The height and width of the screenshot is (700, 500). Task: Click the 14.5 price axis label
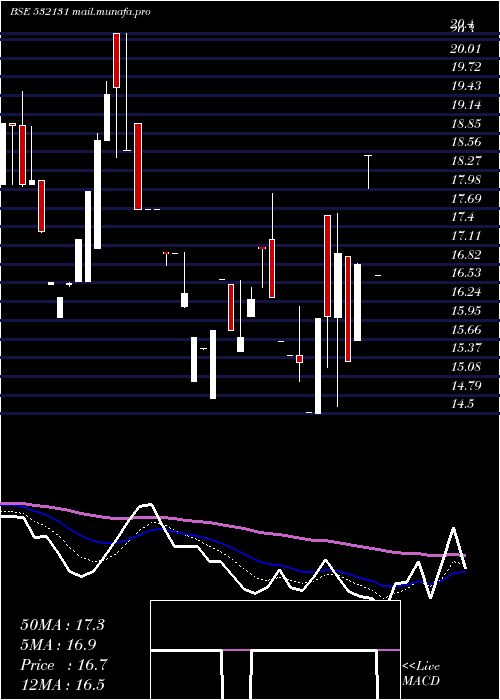[462, 404]
